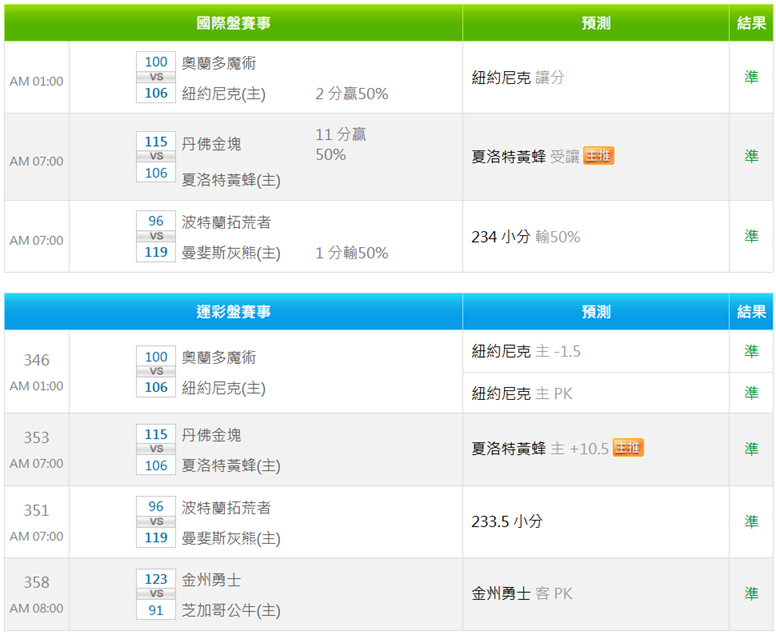Click the 準 result for 紐約尼克 主 PK
Image resolution: width=776 pixels, height=635 pixels.
751,392
